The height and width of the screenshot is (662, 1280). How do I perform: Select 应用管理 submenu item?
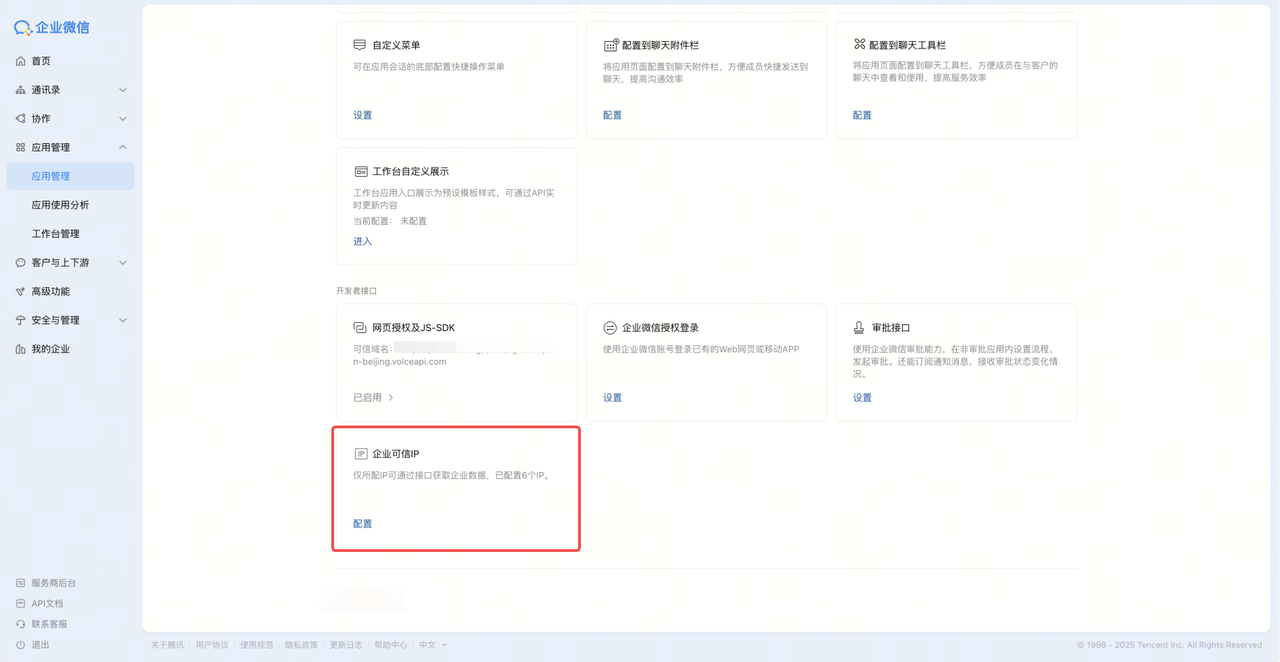point(70,176)
